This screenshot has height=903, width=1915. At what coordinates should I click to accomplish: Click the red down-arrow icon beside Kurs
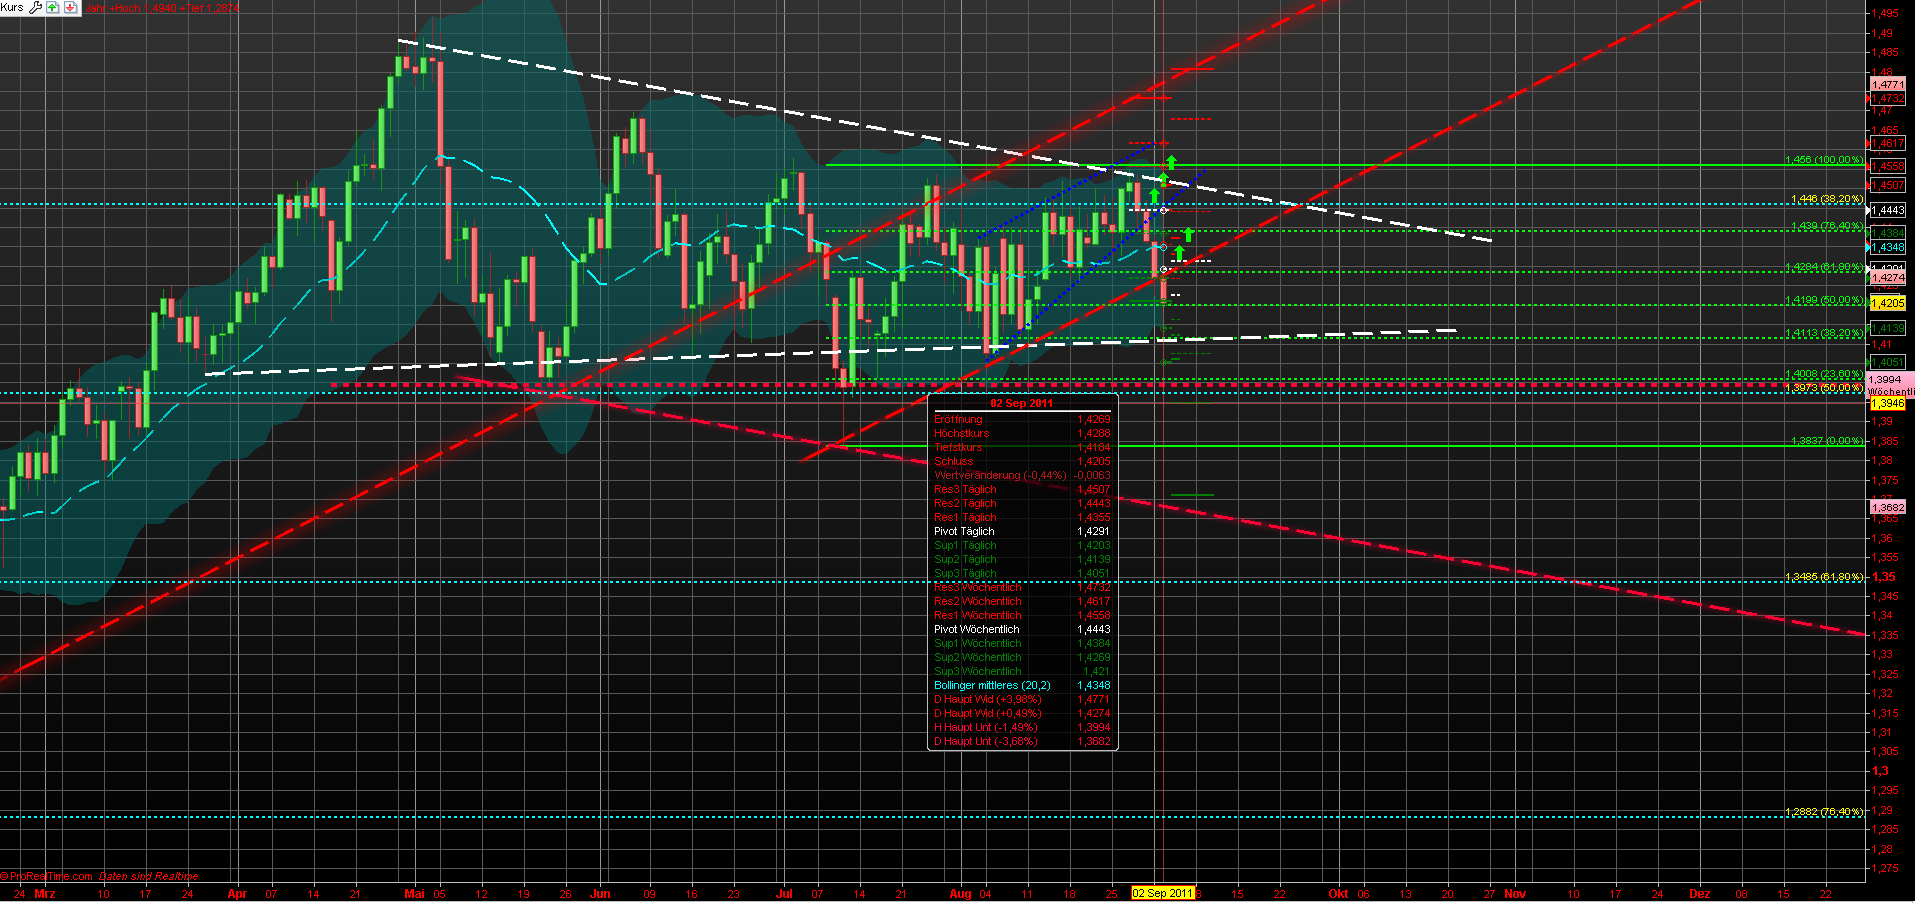(70, 8)
